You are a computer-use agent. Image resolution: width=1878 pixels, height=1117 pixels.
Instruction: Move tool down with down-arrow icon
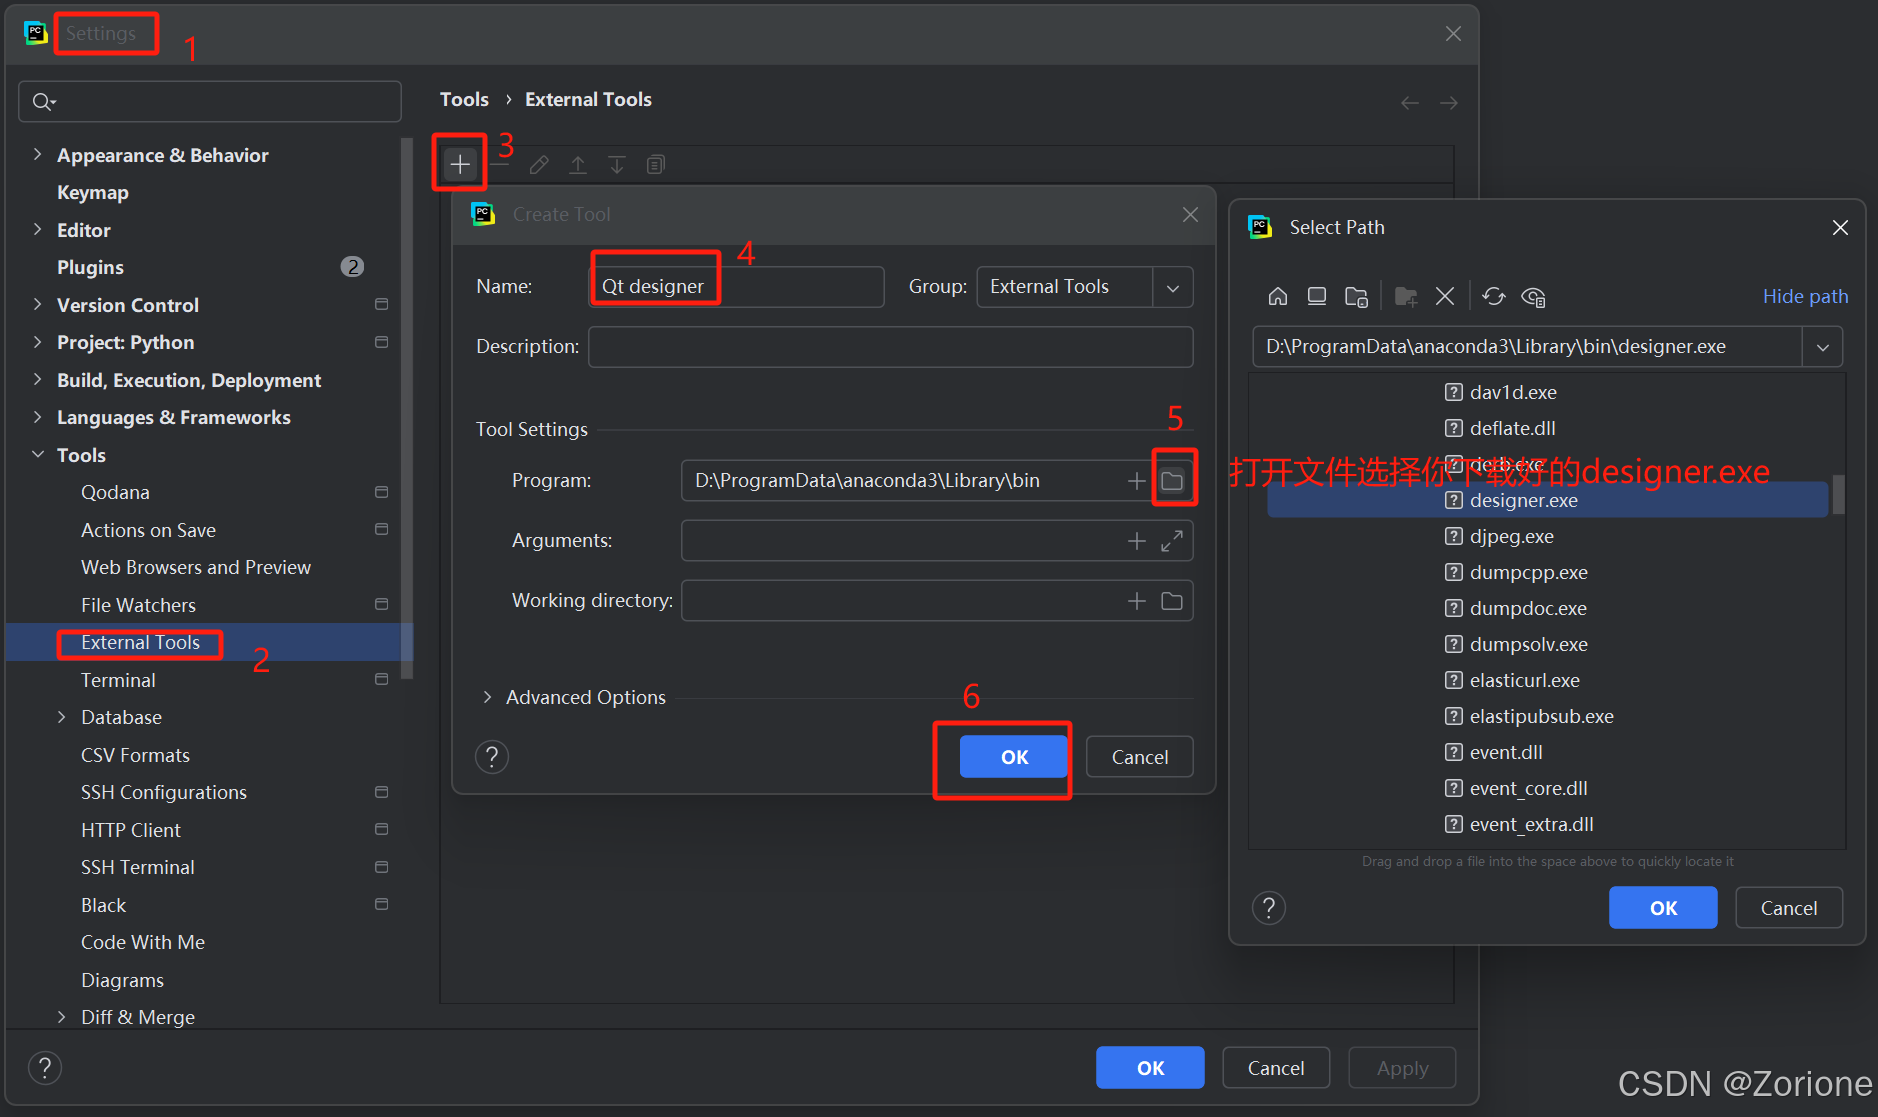(617, 165)
